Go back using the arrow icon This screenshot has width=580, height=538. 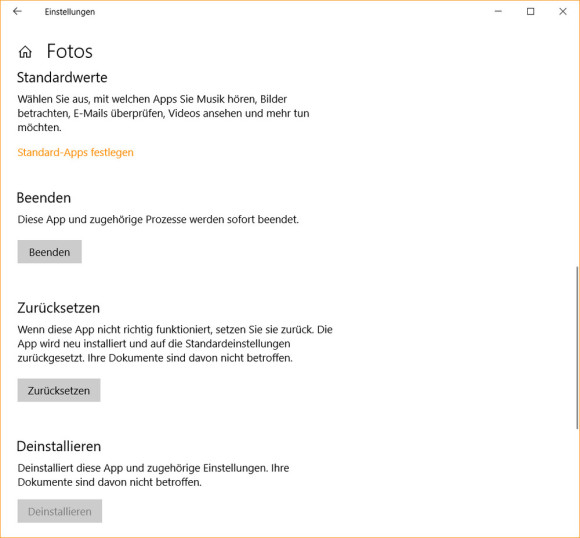(x=17, y=11)
